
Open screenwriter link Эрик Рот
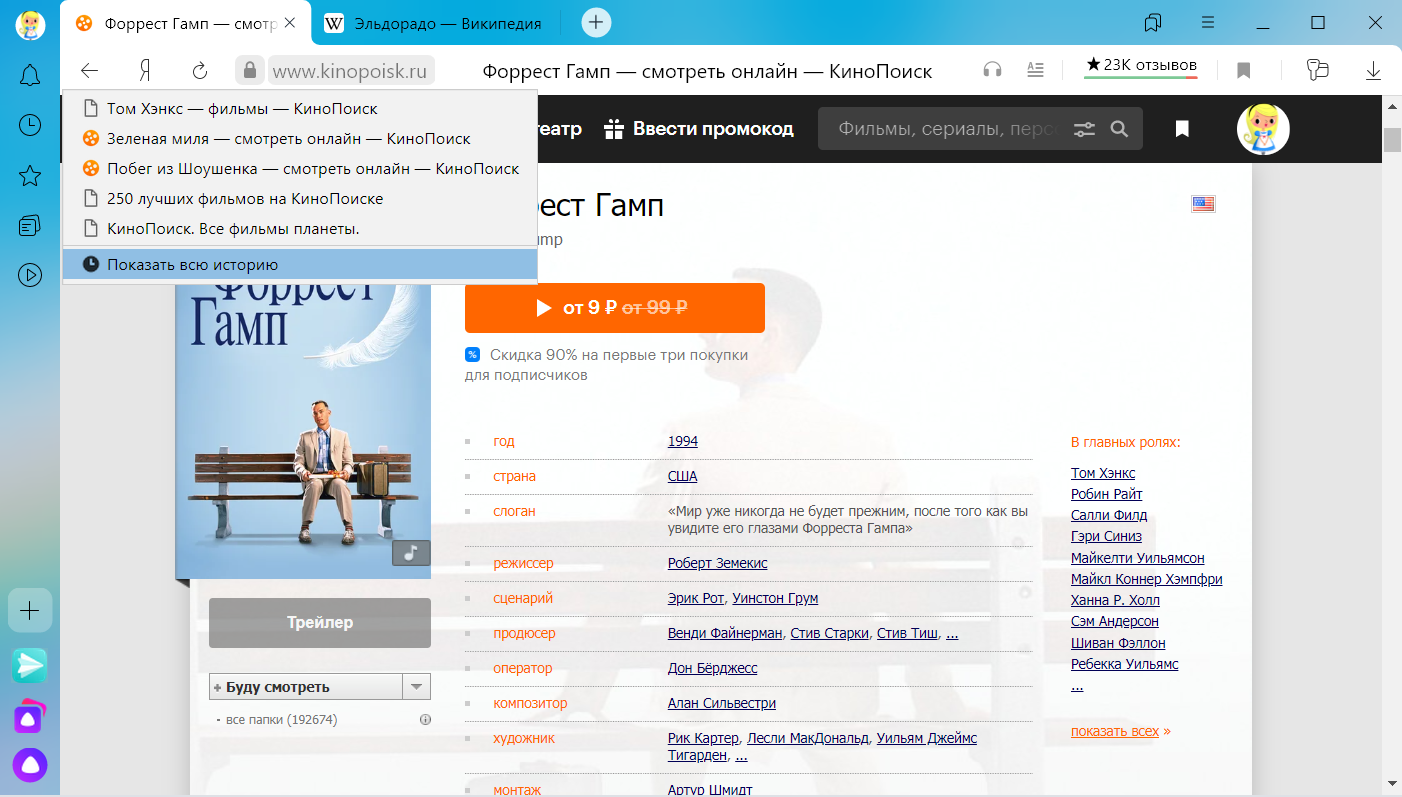click(696, 598)
